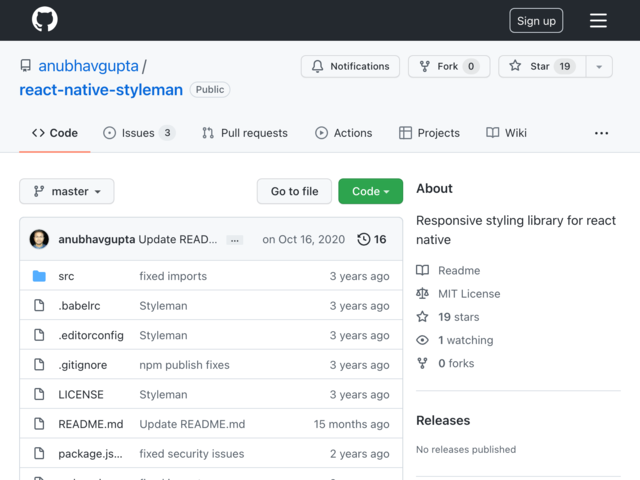Viewport: 640px width, 480px height.
Task: Click the Go to file button
Action: (x=294, y=191)
